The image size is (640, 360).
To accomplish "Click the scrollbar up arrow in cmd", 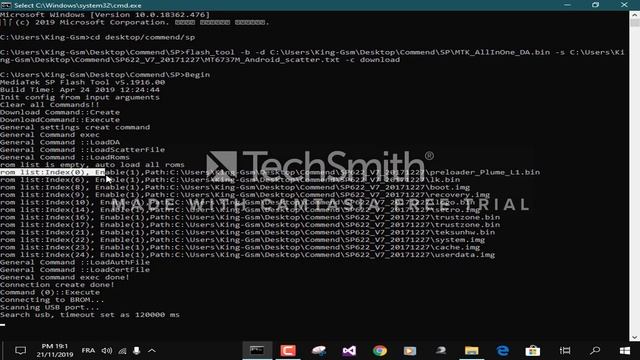I will [634, 15].
